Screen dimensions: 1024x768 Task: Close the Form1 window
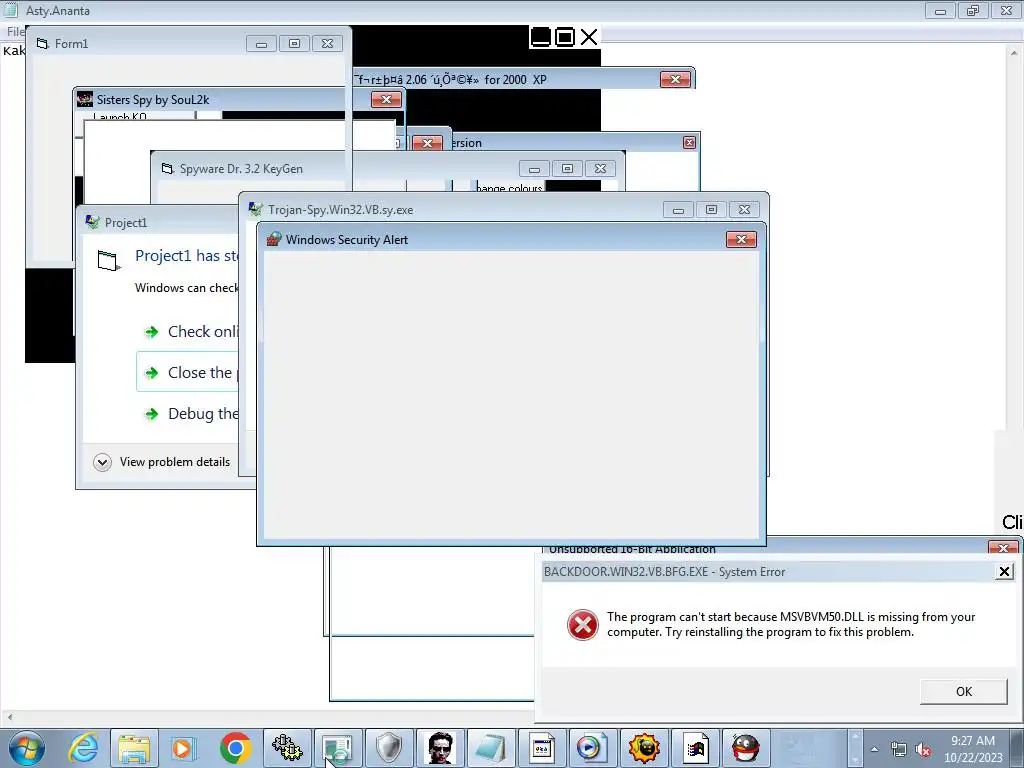pyautogui.click(x=328, y=44)
